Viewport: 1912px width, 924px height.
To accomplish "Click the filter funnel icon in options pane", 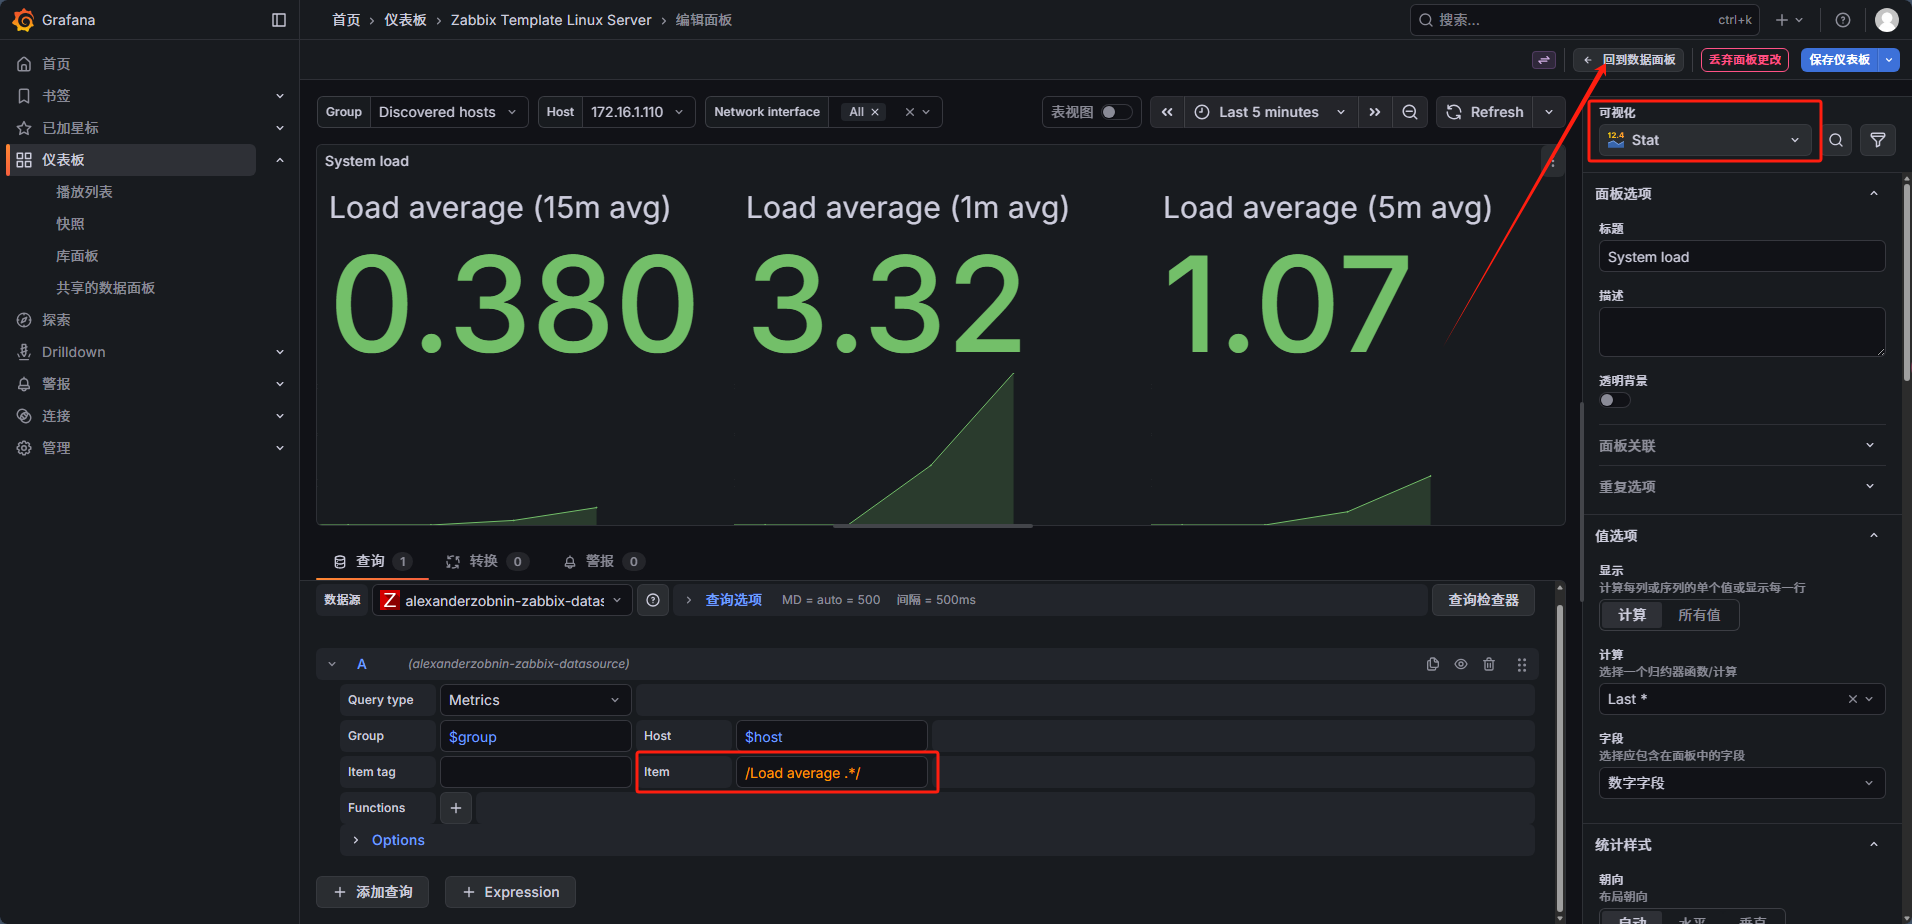I will point(1878,140).
